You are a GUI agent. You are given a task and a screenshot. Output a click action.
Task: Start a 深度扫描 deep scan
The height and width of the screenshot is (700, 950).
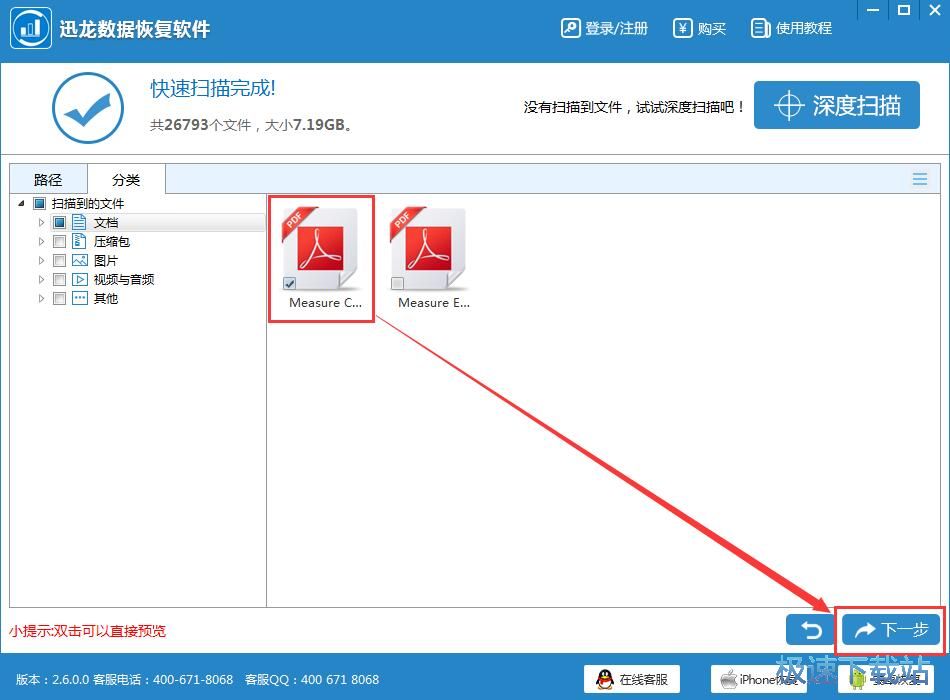point(837,105)
